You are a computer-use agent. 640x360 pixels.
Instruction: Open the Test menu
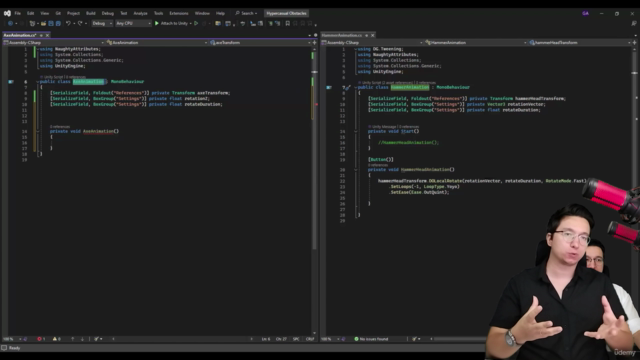(x=124, y=13)
